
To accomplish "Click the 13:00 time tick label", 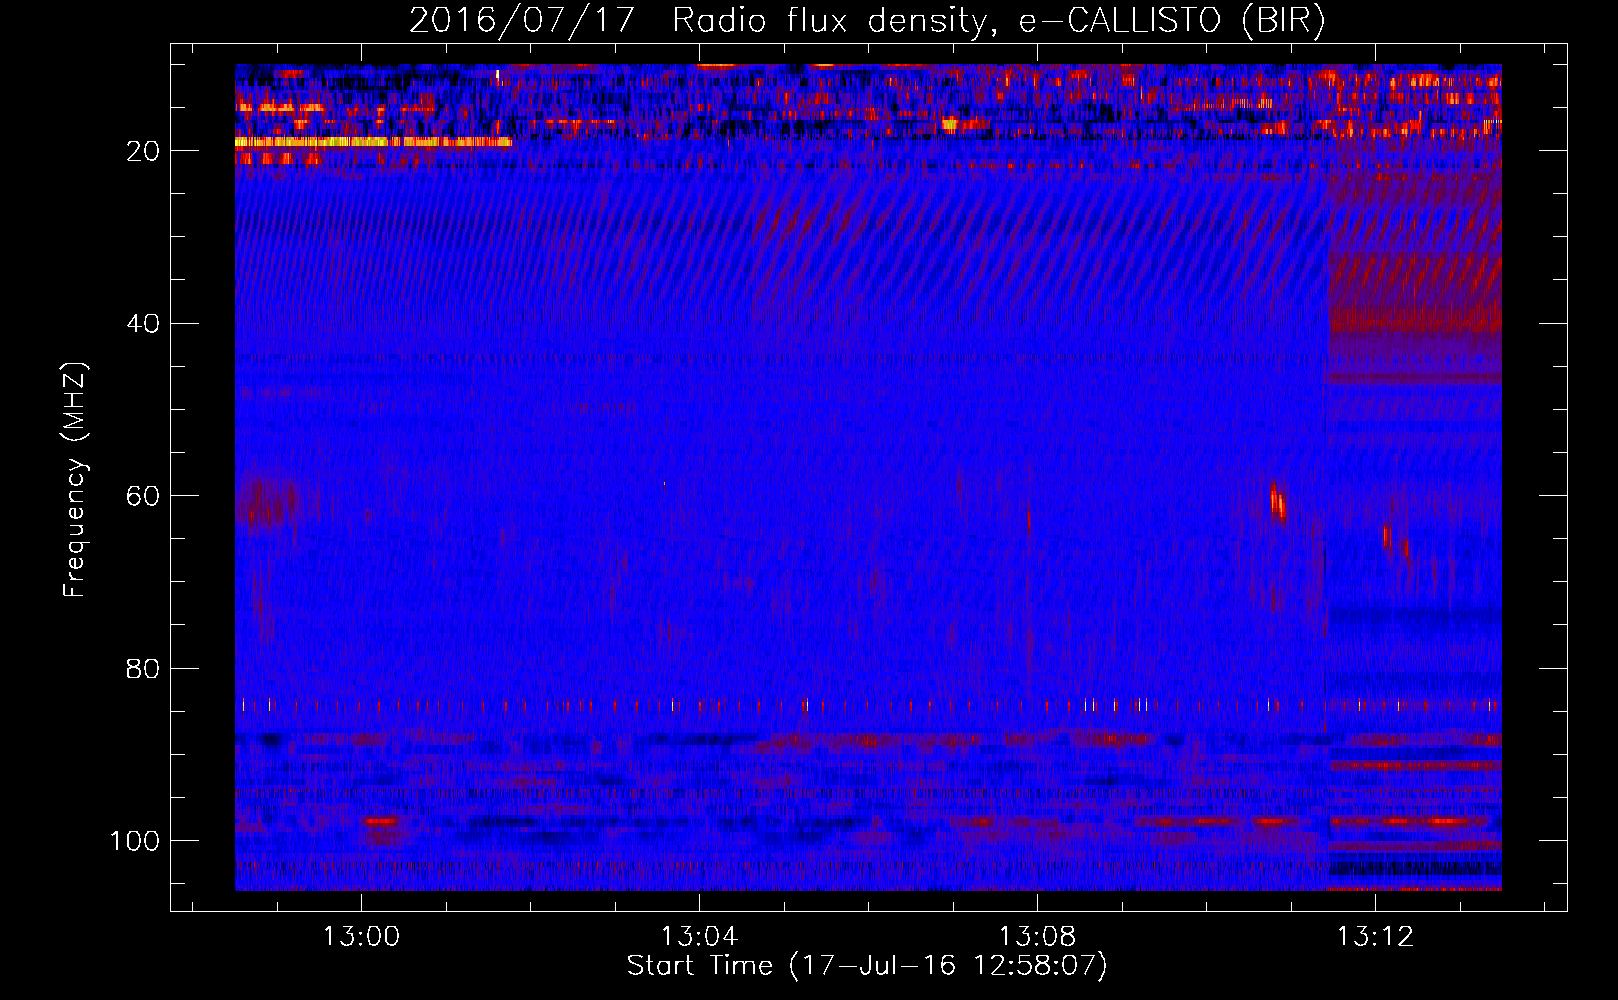I will [361, 936].
